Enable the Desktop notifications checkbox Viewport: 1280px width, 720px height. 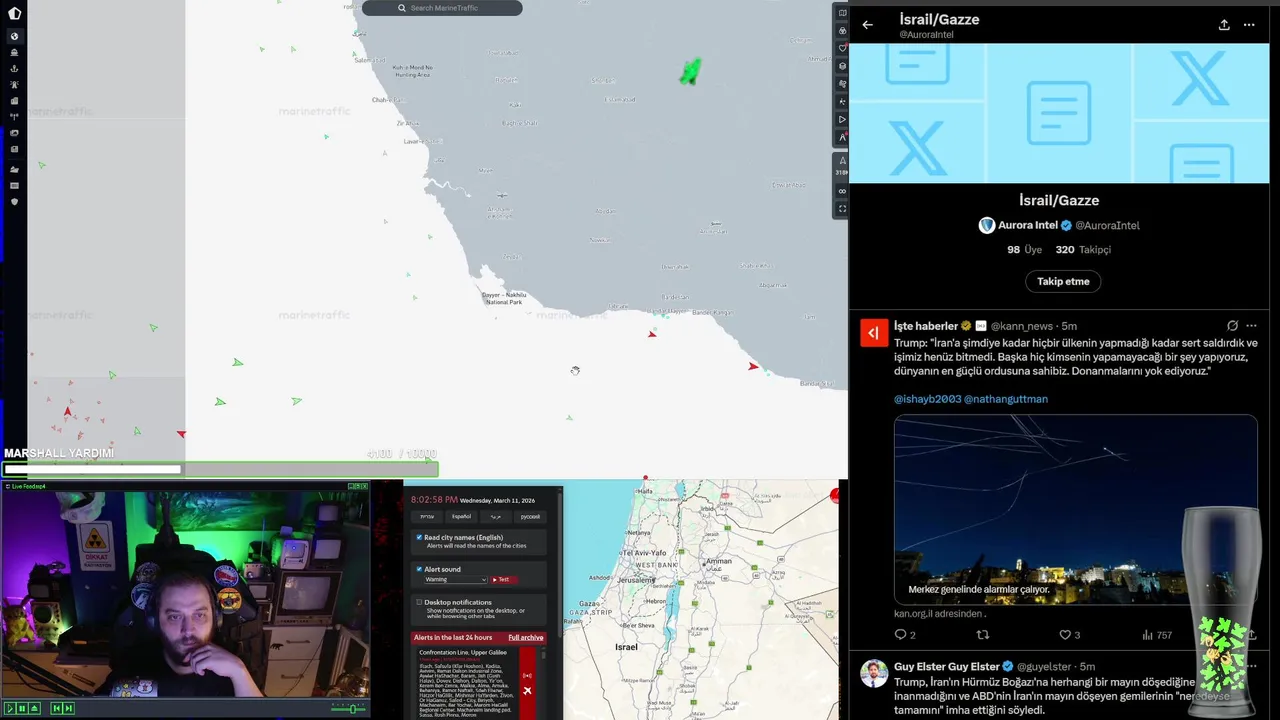click(419, 602)
